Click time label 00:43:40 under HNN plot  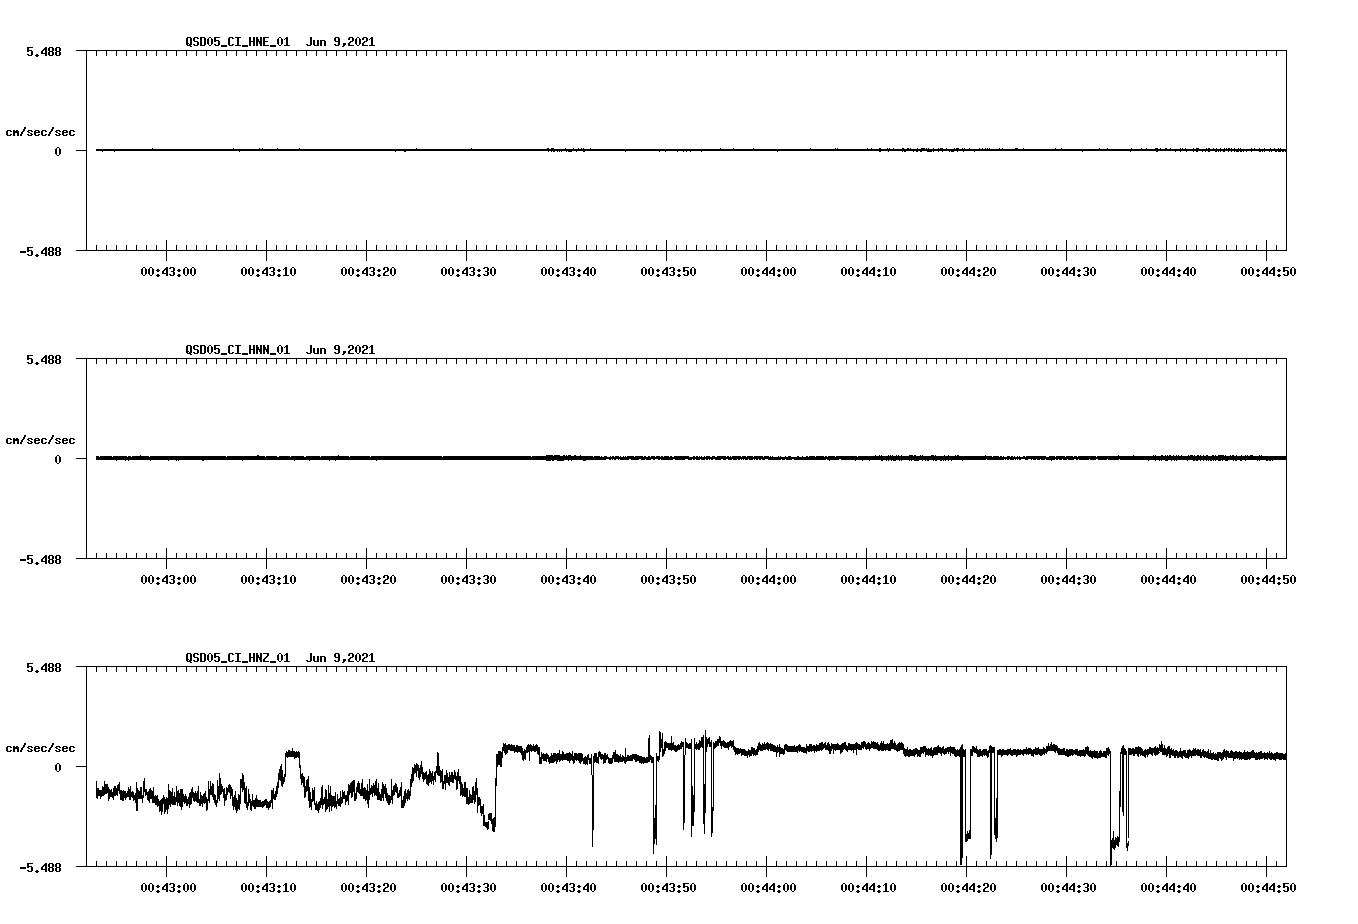(x=568, y=579)
